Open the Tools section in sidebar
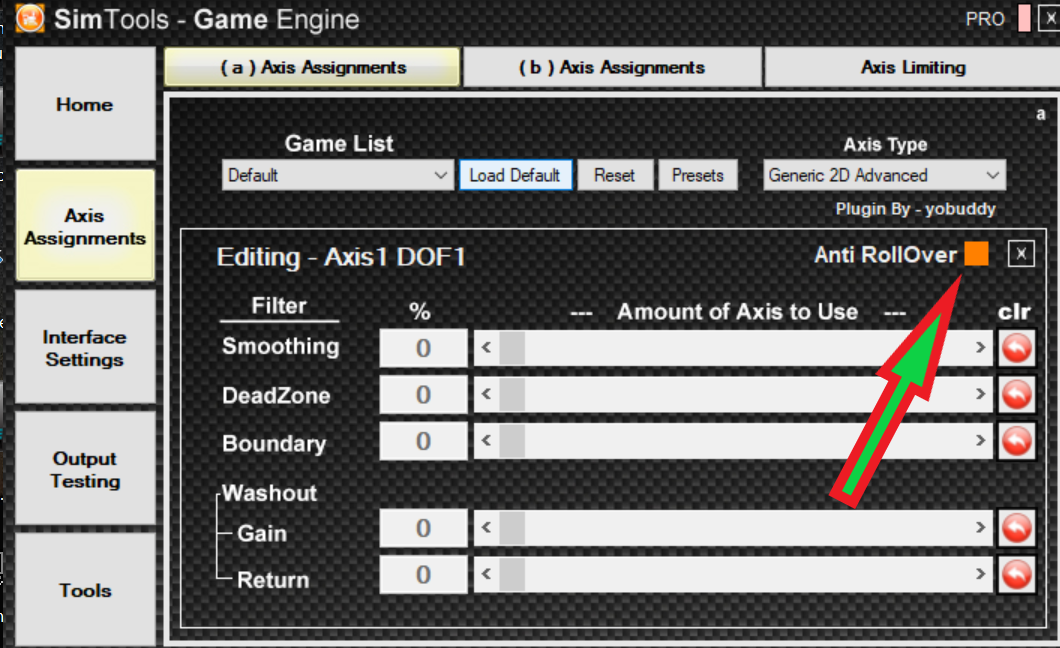1060x648 pixels. 85,590
